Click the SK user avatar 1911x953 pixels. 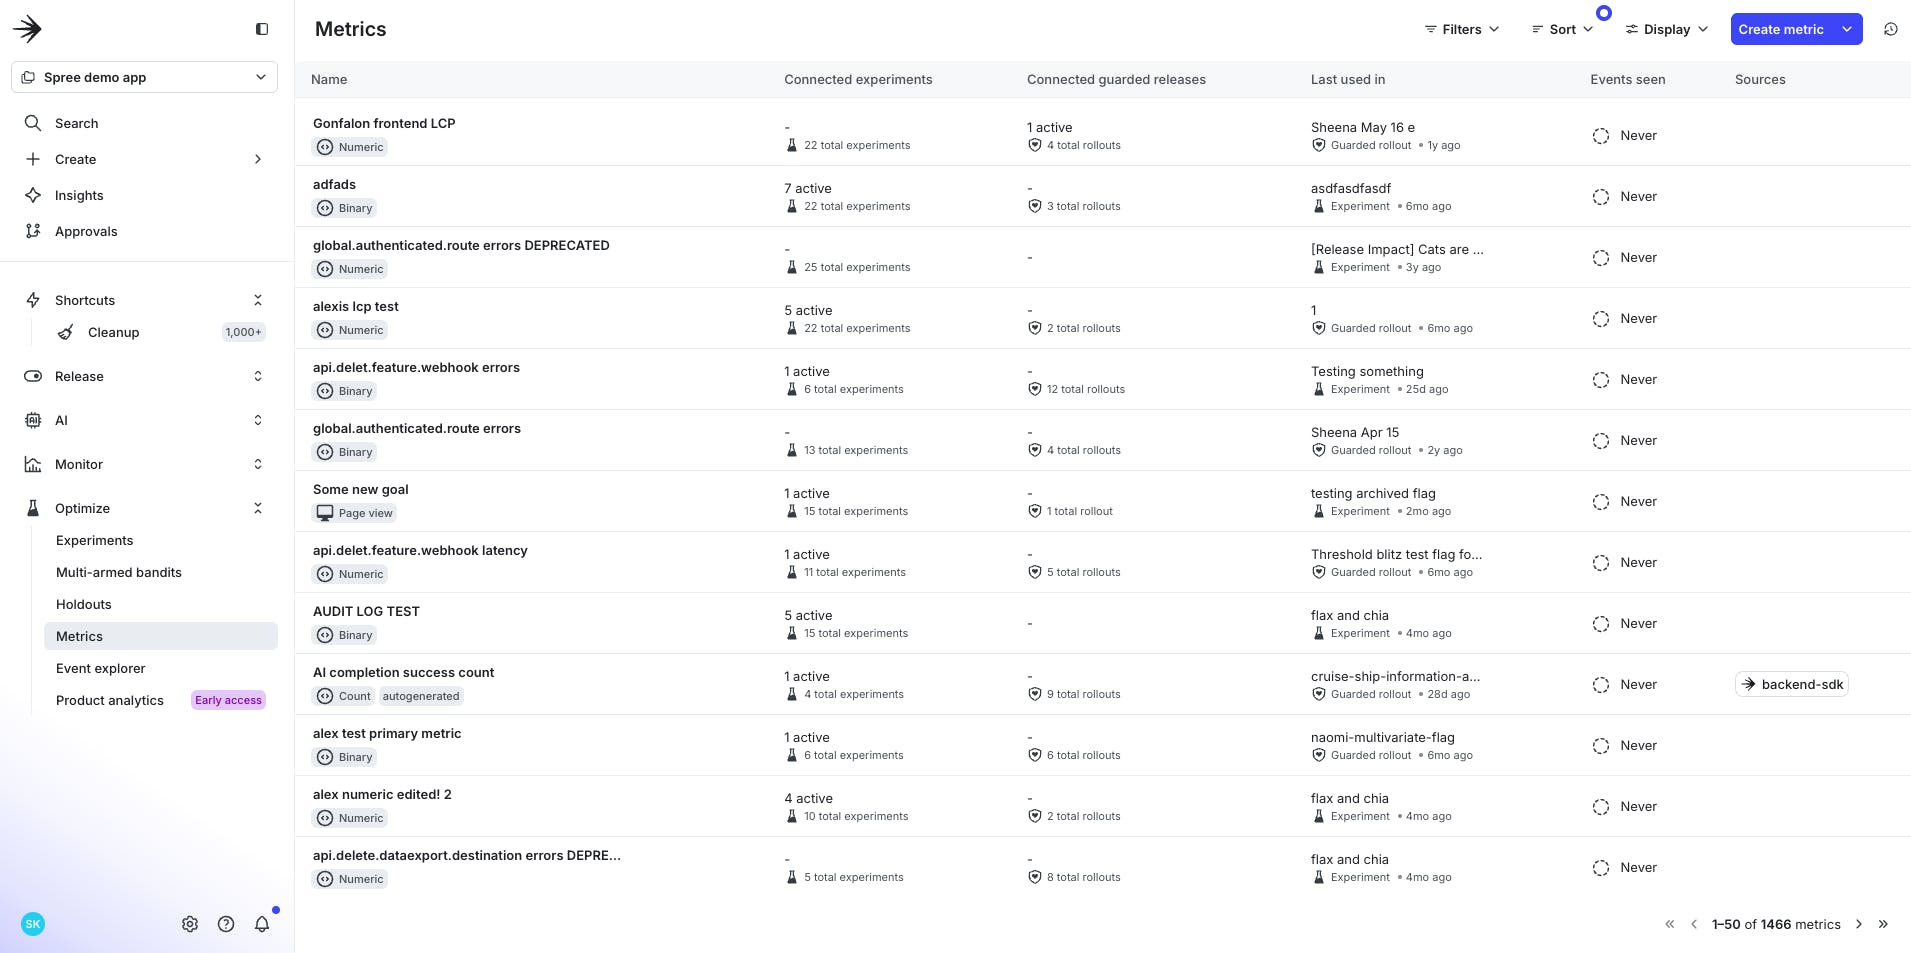[x=33, y=924]
